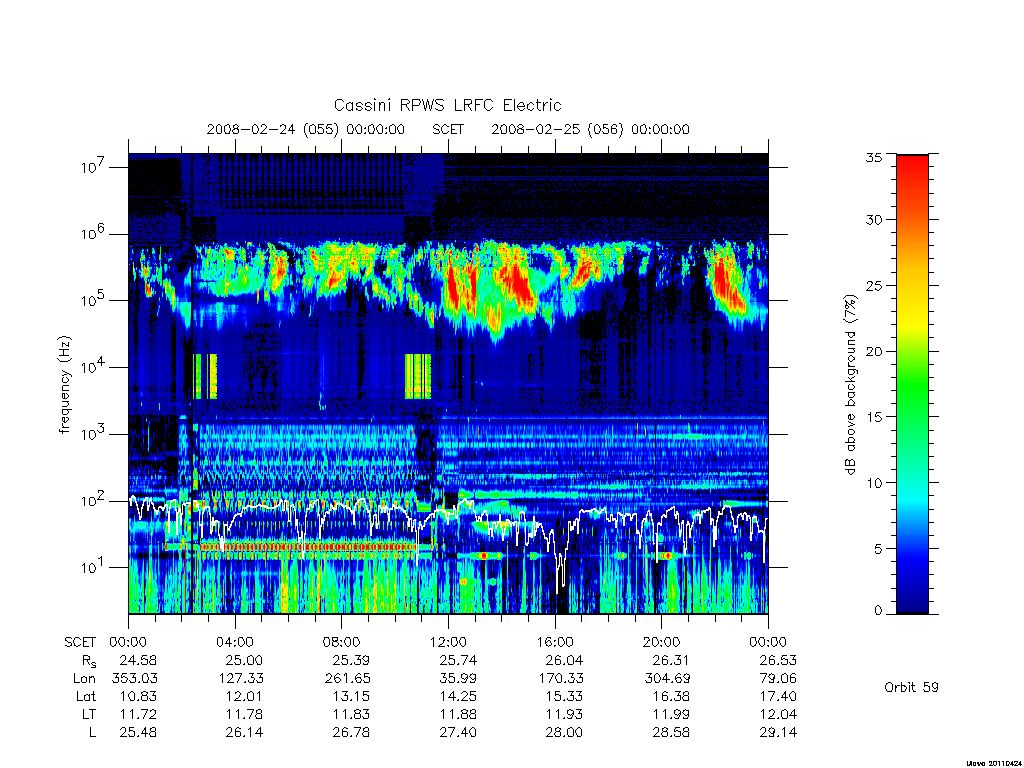Viewport: 1024px width, 768px height.
Task: Click the L value 28.00
Action: [564, 732]
